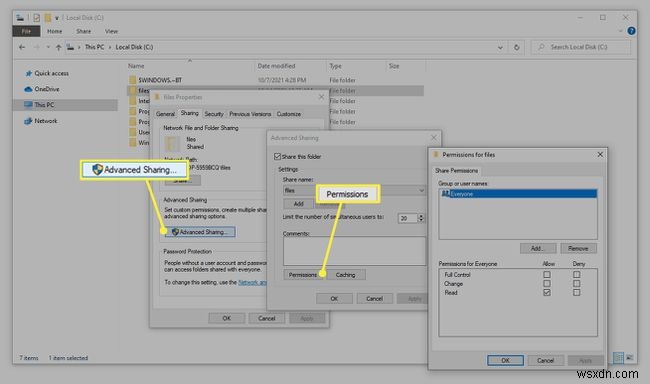Select the Share Permissions tab
The width and height of the screenshot is (650, 384).
coord(456,171)
